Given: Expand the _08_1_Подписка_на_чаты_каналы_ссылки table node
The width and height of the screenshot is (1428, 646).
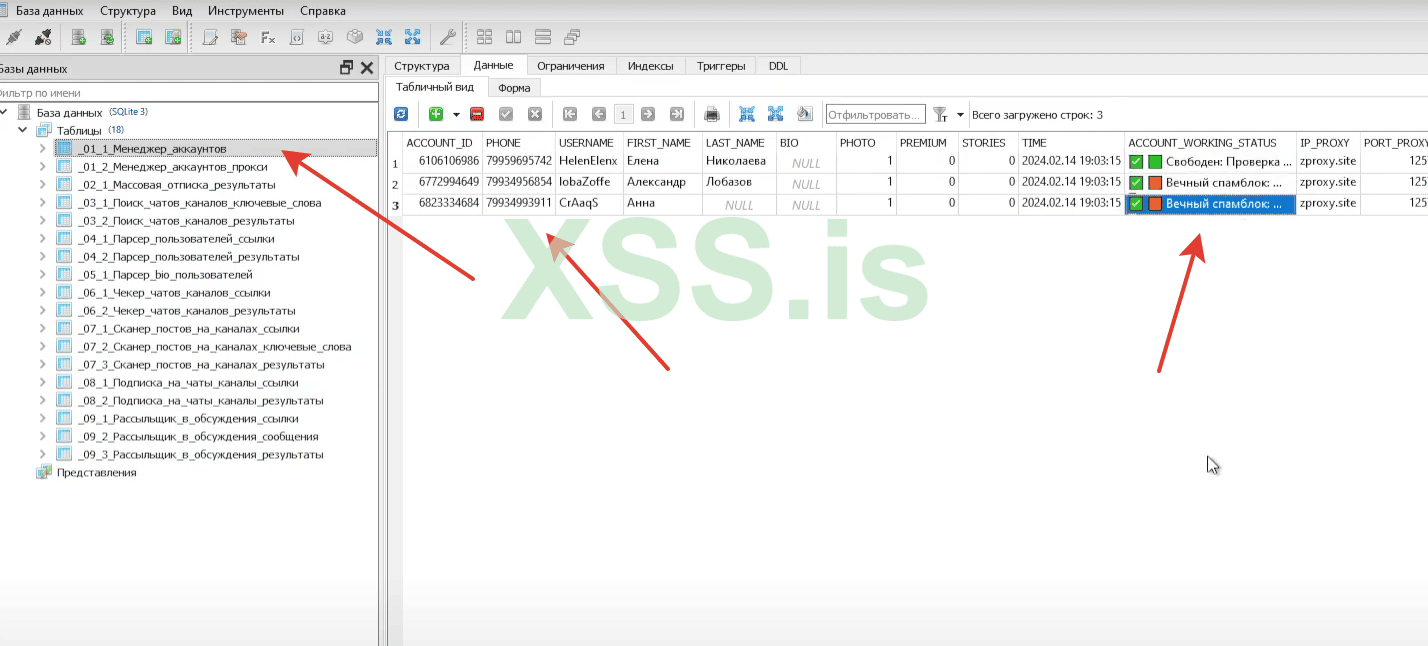Looking at the screenshot, I should 42,383.
